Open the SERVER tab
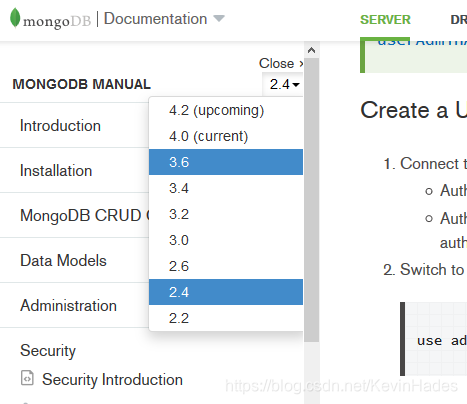This screenshot has width=467, height=404. pos(385,20)
